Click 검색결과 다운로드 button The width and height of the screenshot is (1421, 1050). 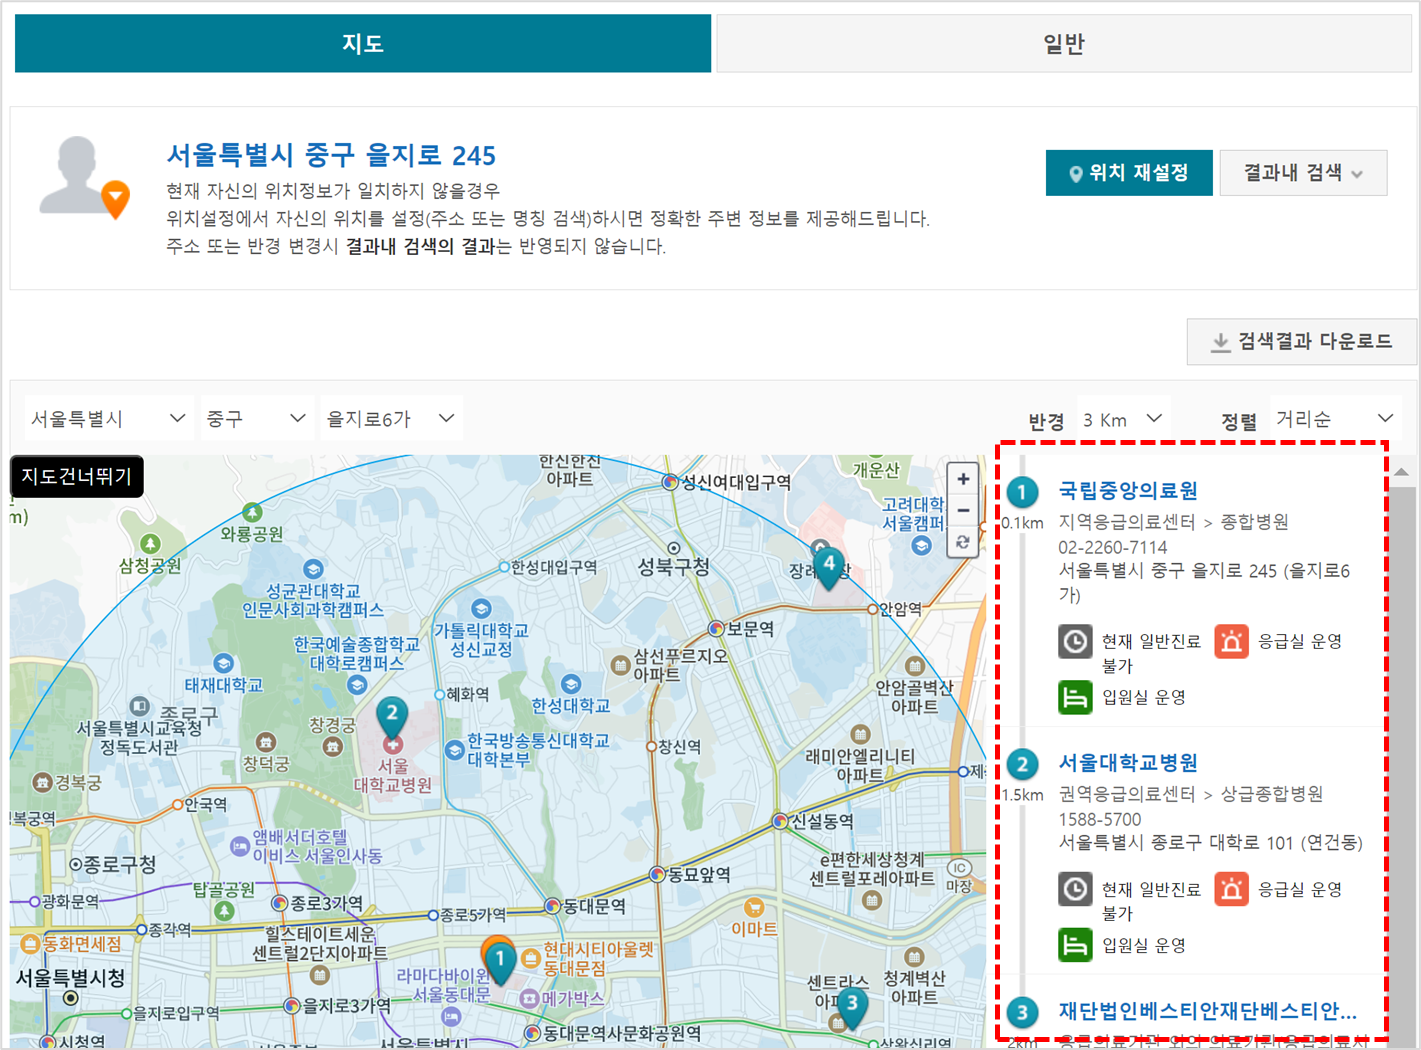pyautogui.click(x=1302, y=342)
